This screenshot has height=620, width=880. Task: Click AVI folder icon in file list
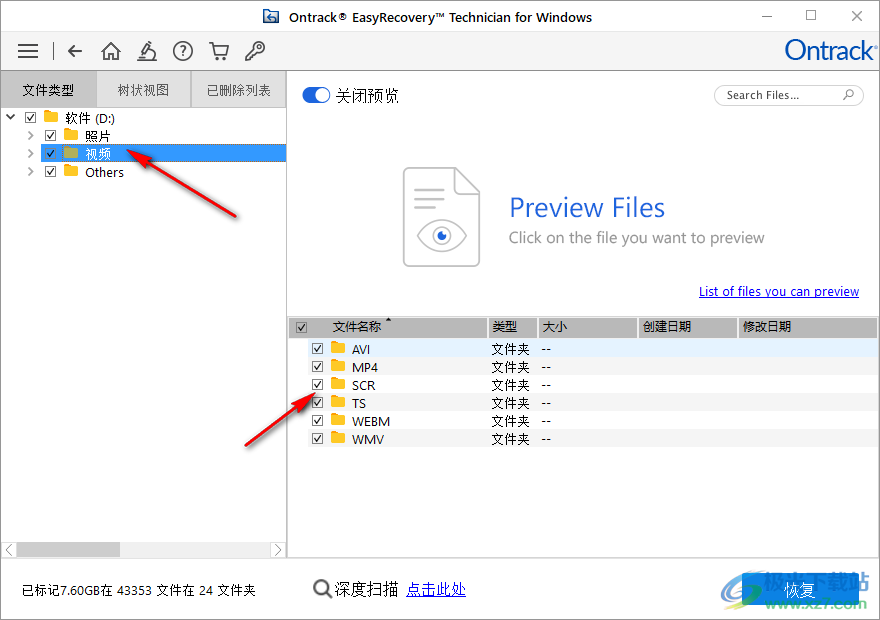(338, 348)
